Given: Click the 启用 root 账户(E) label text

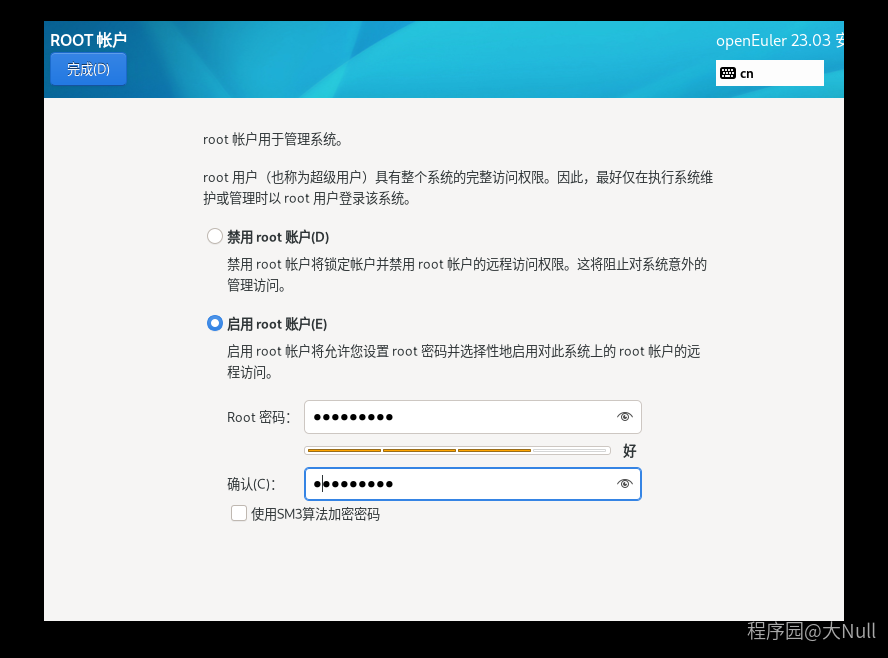Looking at the screenshot, I should coord(277,324).
